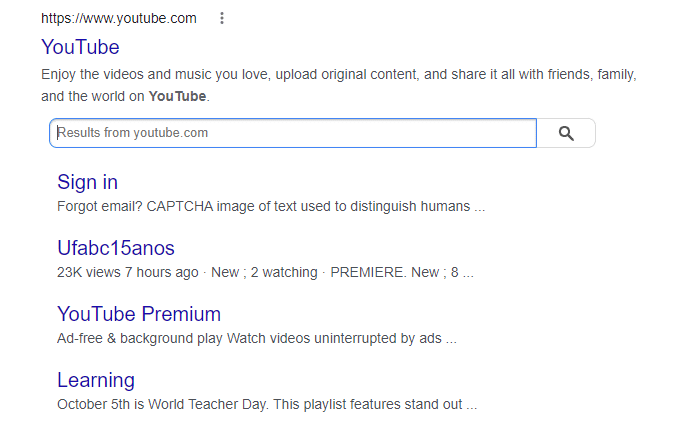Open the Ufabc15anos sitelink
Image resolution: width=692 pixels, height=430 pixels.
coord(116,248)
